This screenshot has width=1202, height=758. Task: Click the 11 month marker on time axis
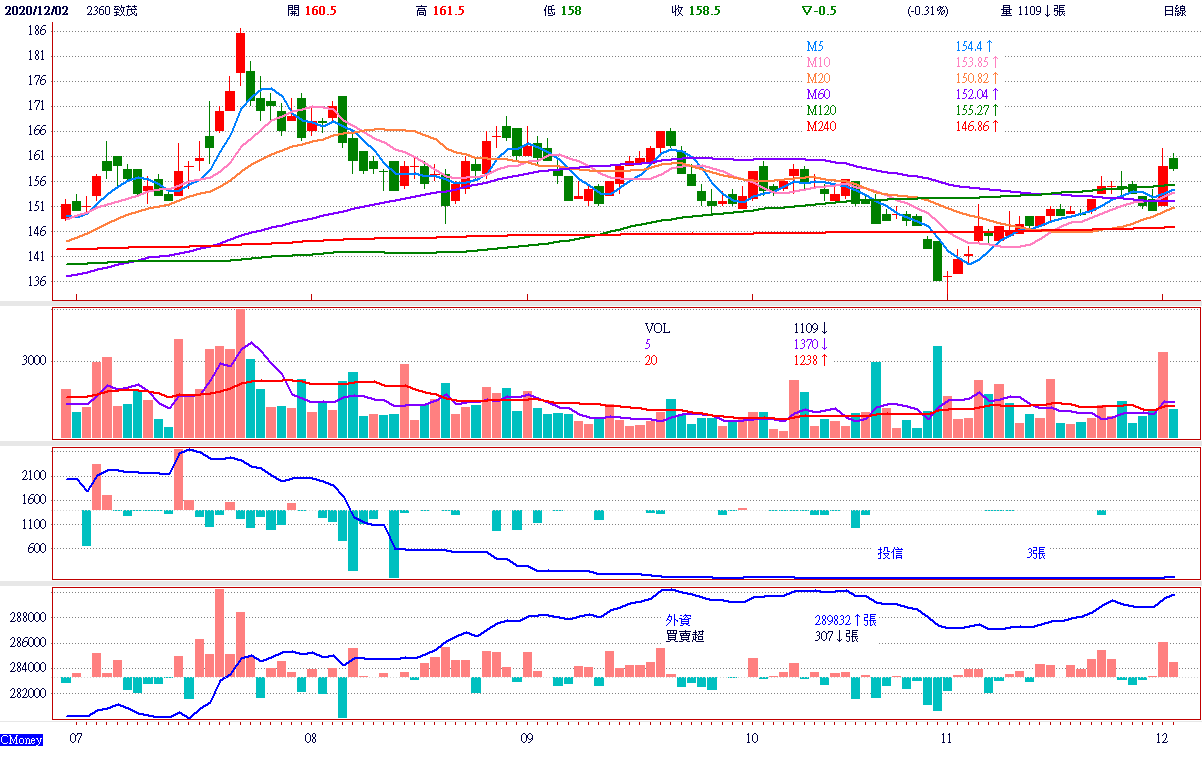(946, 740)
